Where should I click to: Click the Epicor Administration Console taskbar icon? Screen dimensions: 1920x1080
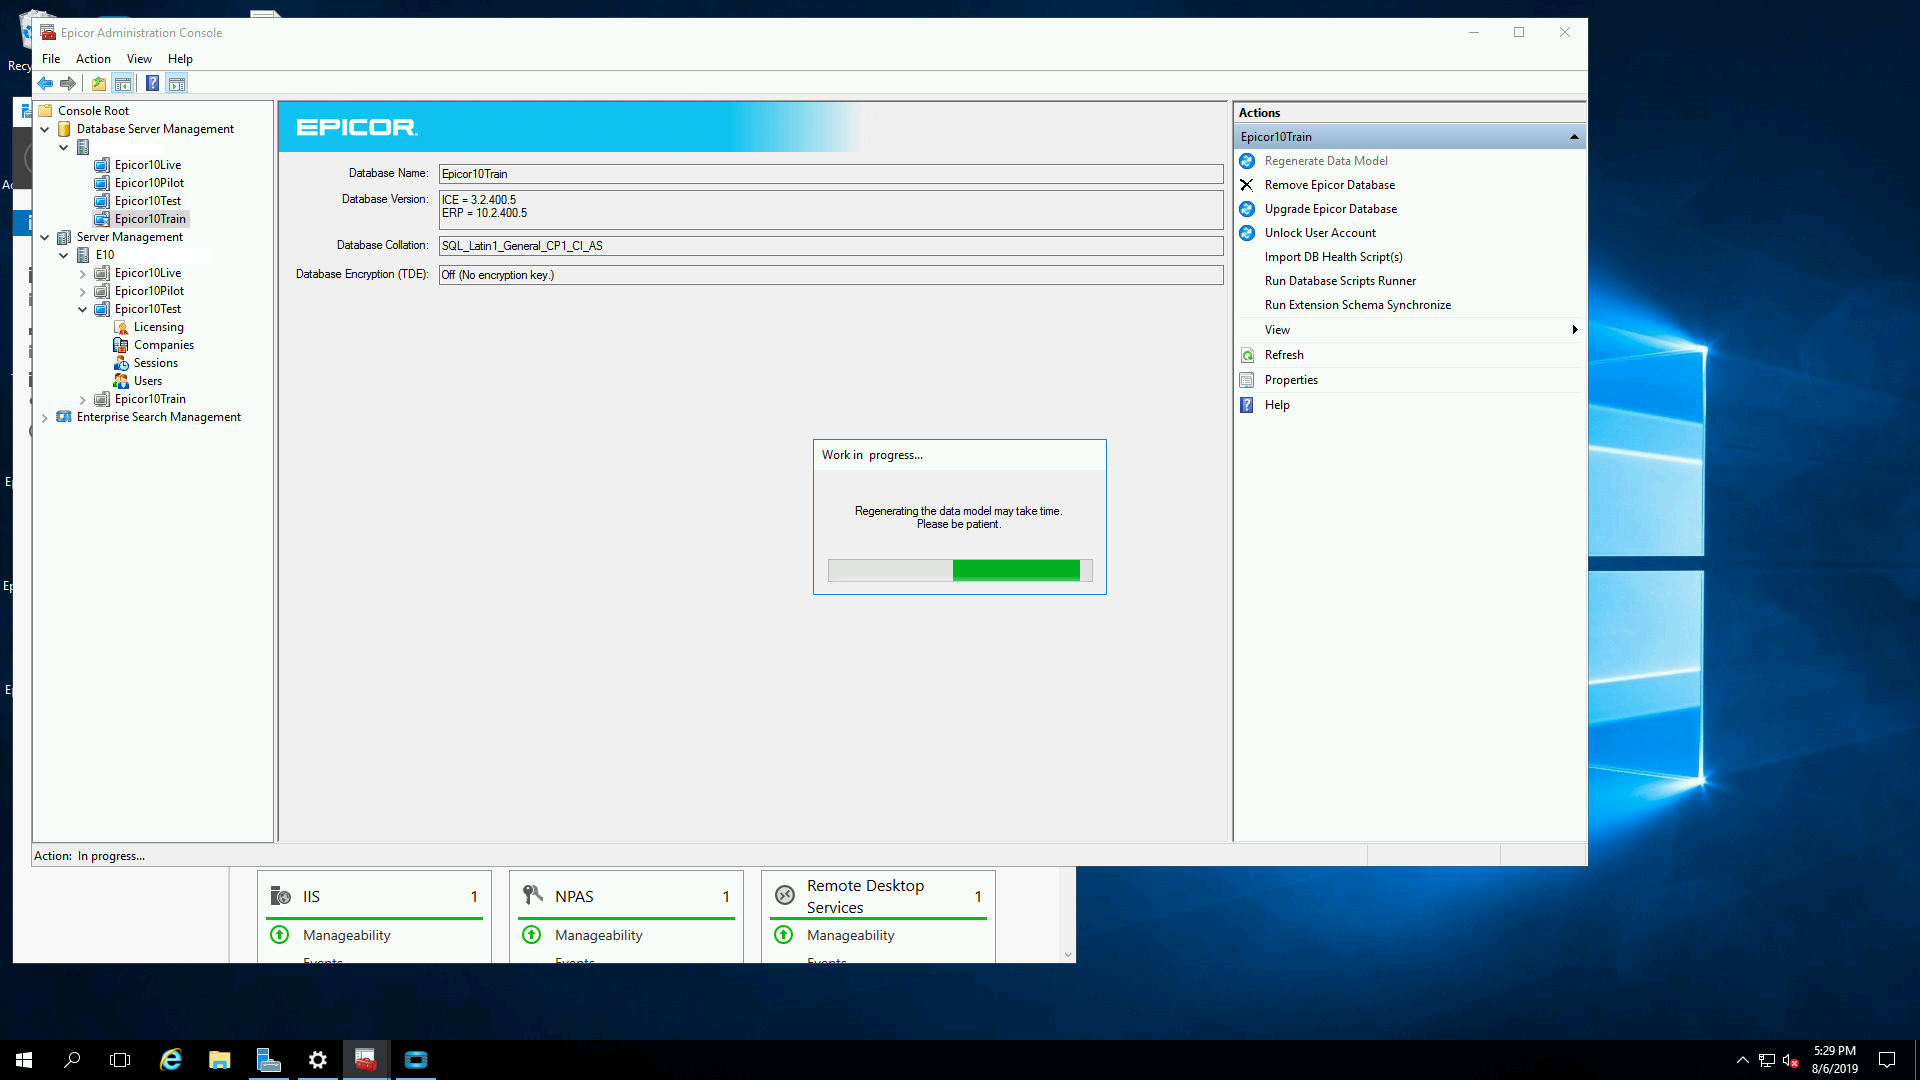click(x=366, y=1060)
